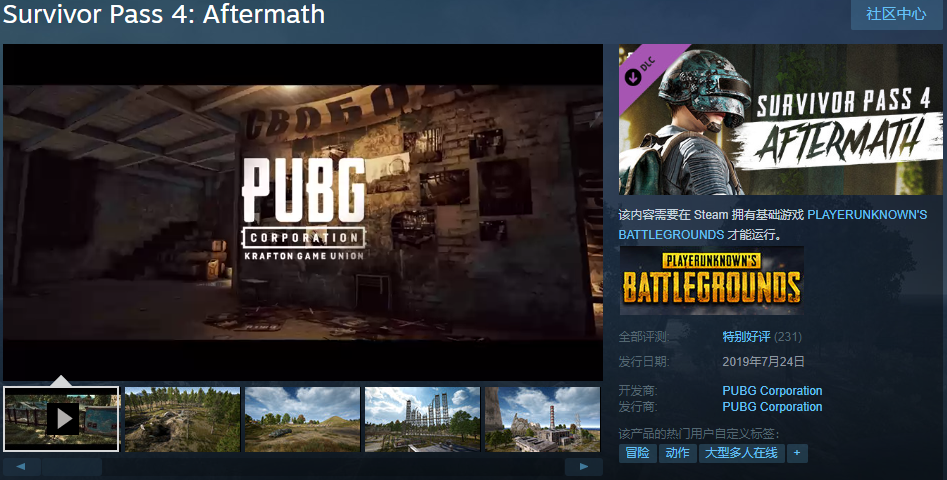Screen dimensions: 947x480
Task: Click the 发行日期 label
Action: pyautogui.click(x=644, y=362)
